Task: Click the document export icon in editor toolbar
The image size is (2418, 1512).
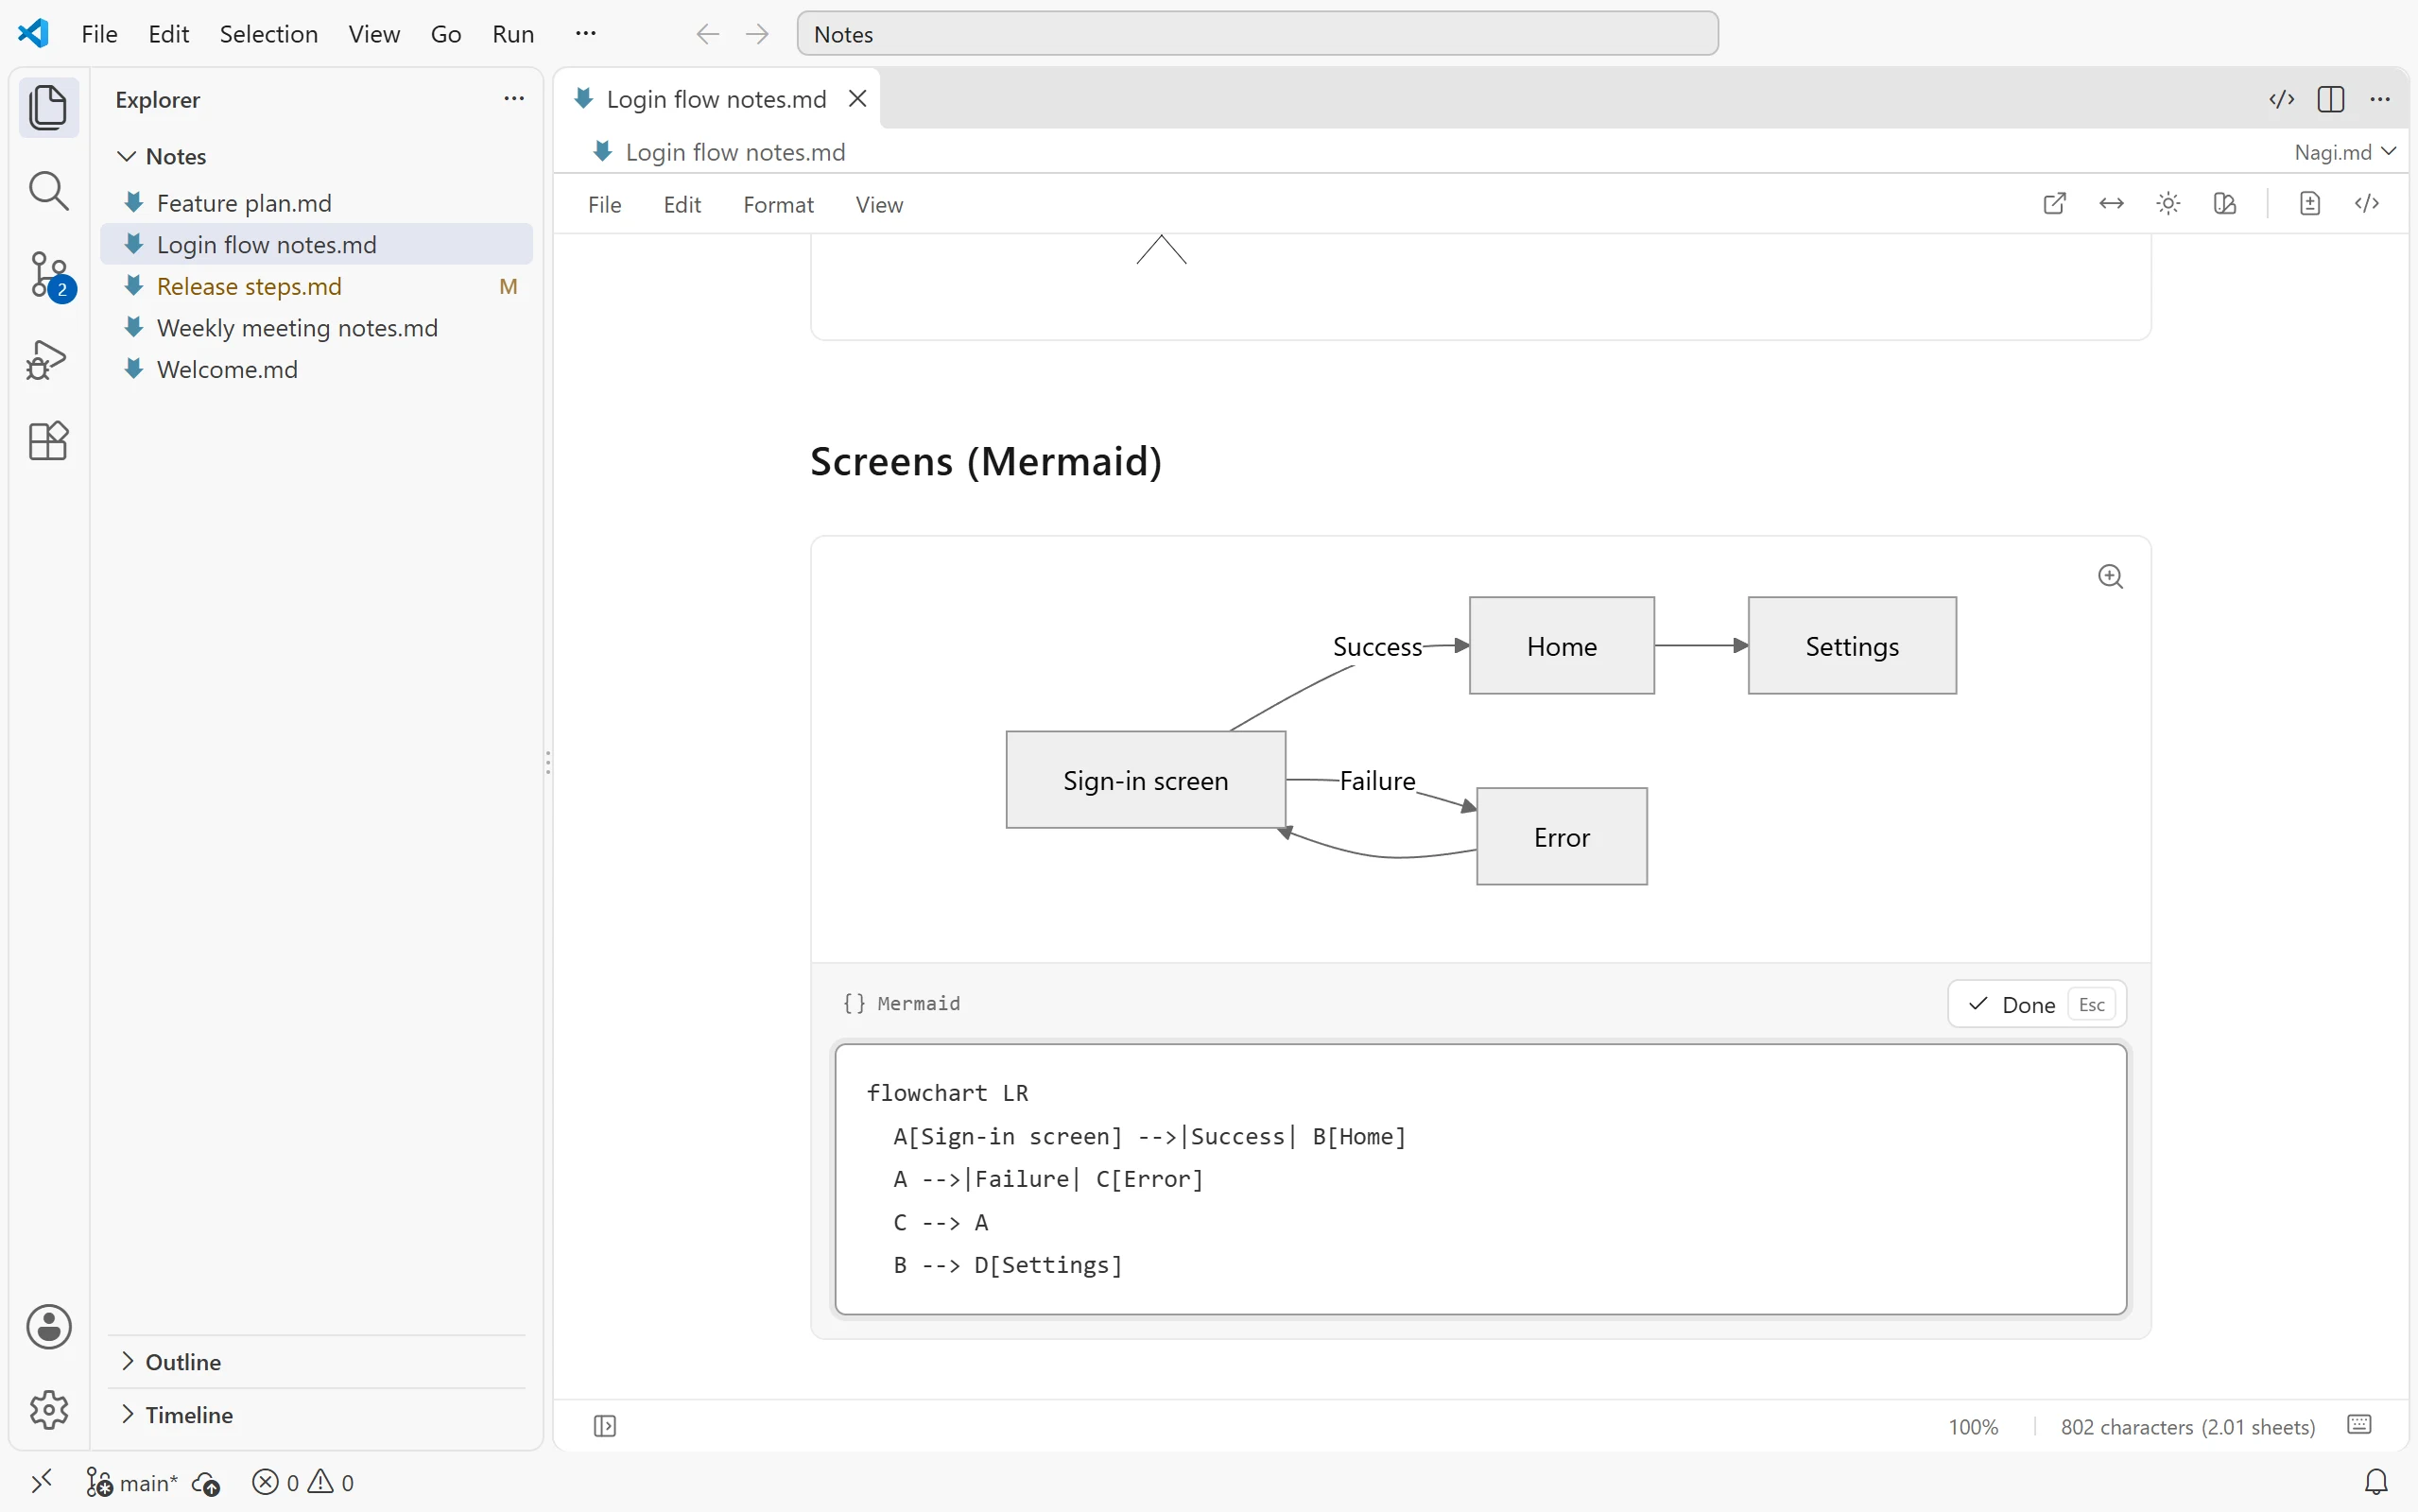Action: [x=2310, y=204]
